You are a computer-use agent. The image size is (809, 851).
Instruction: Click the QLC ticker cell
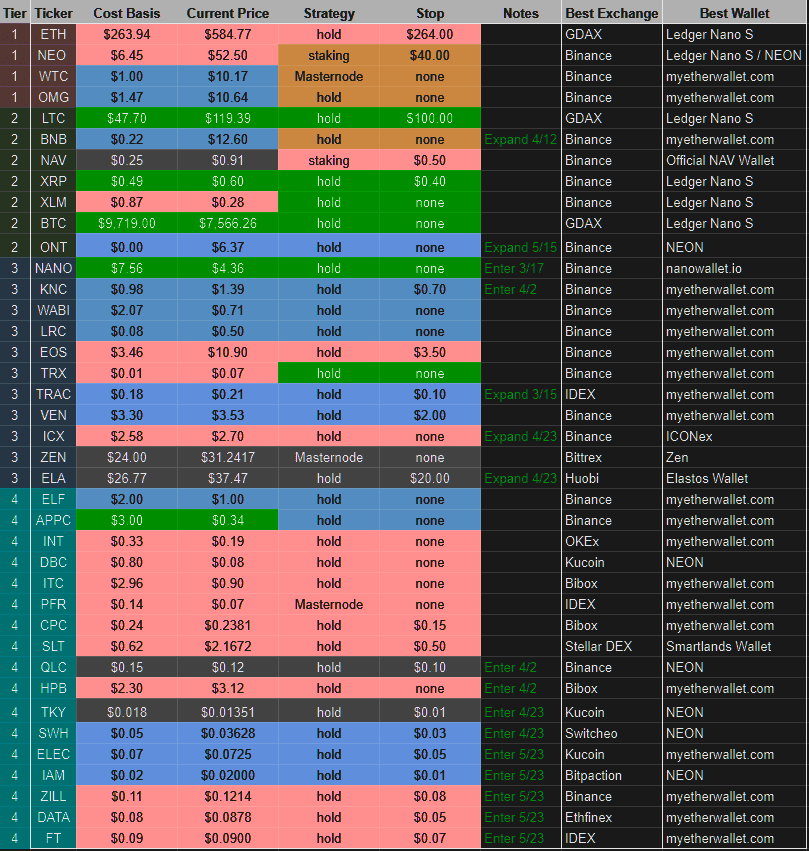click(53, 667)
